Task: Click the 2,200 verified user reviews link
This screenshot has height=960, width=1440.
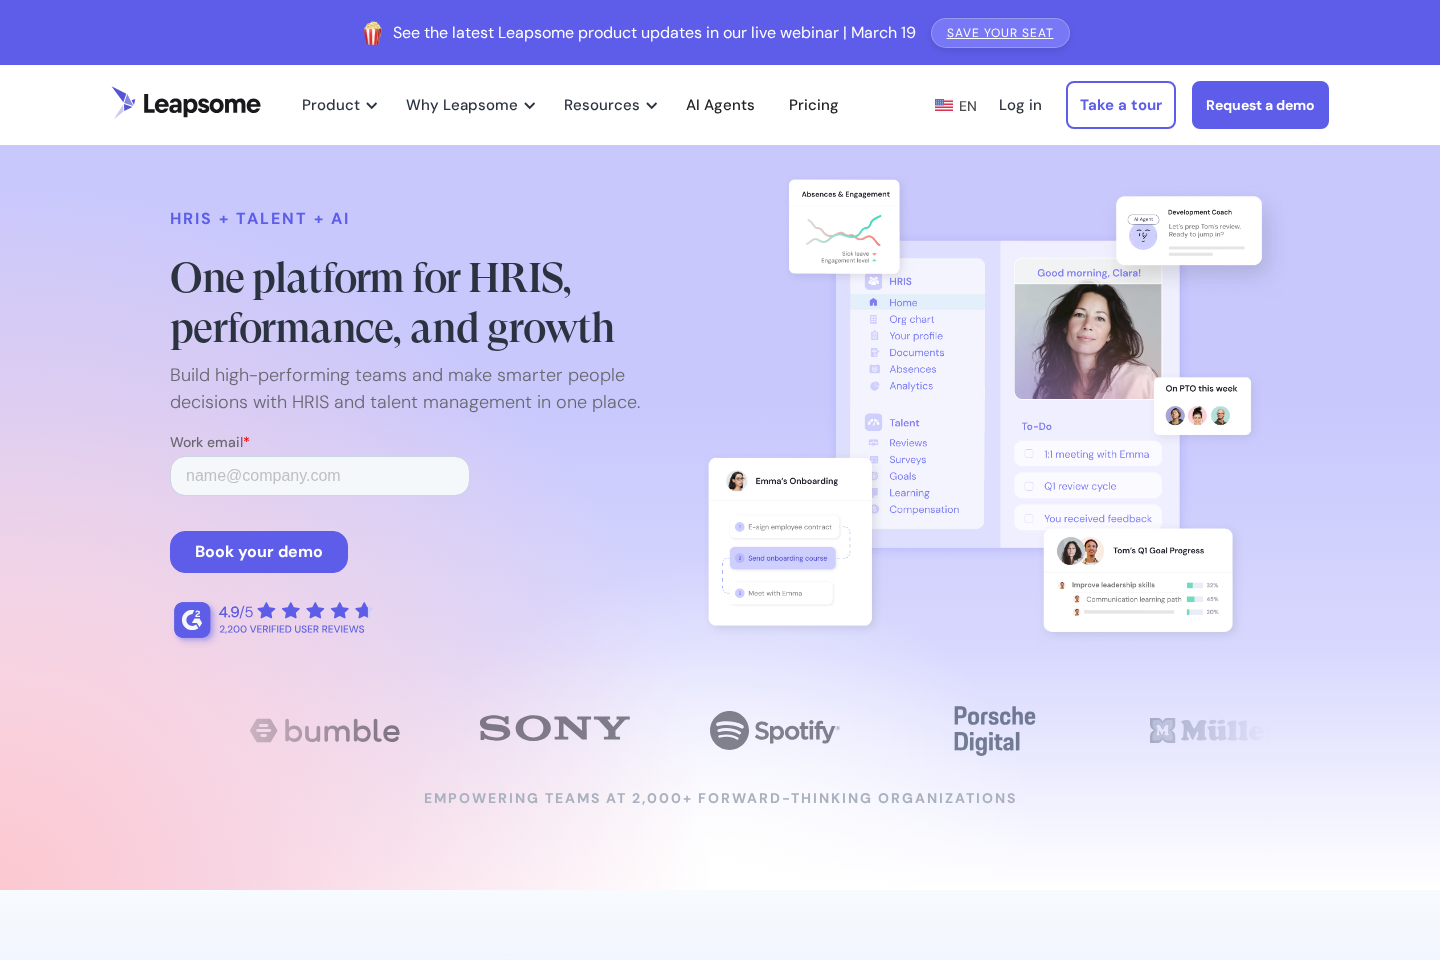Action: tap(292, 630)
